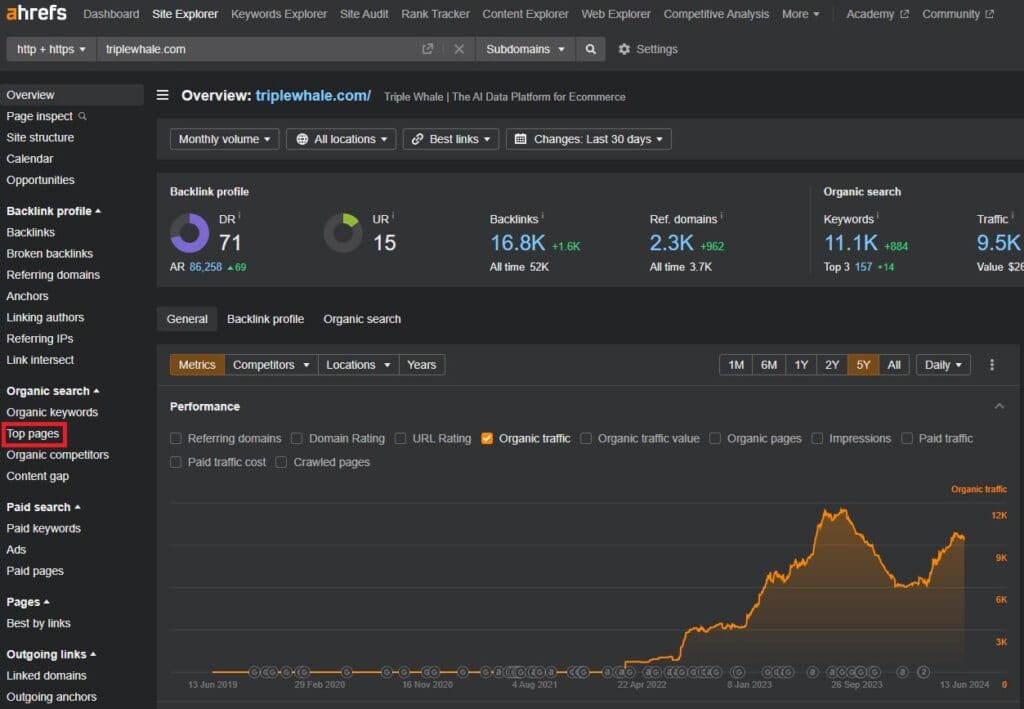Open the All locations dropdown
This screenshot has width=1024, height=709.
coord(341,139)
